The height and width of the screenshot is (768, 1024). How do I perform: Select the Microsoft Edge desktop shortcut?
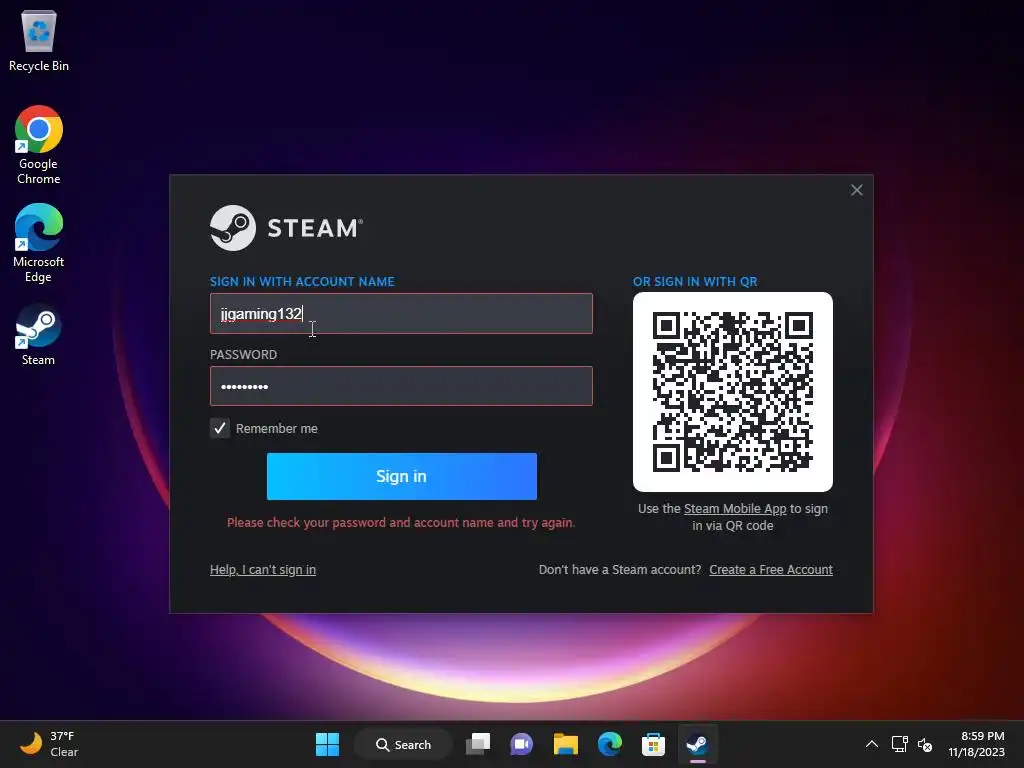click(39, 243)
